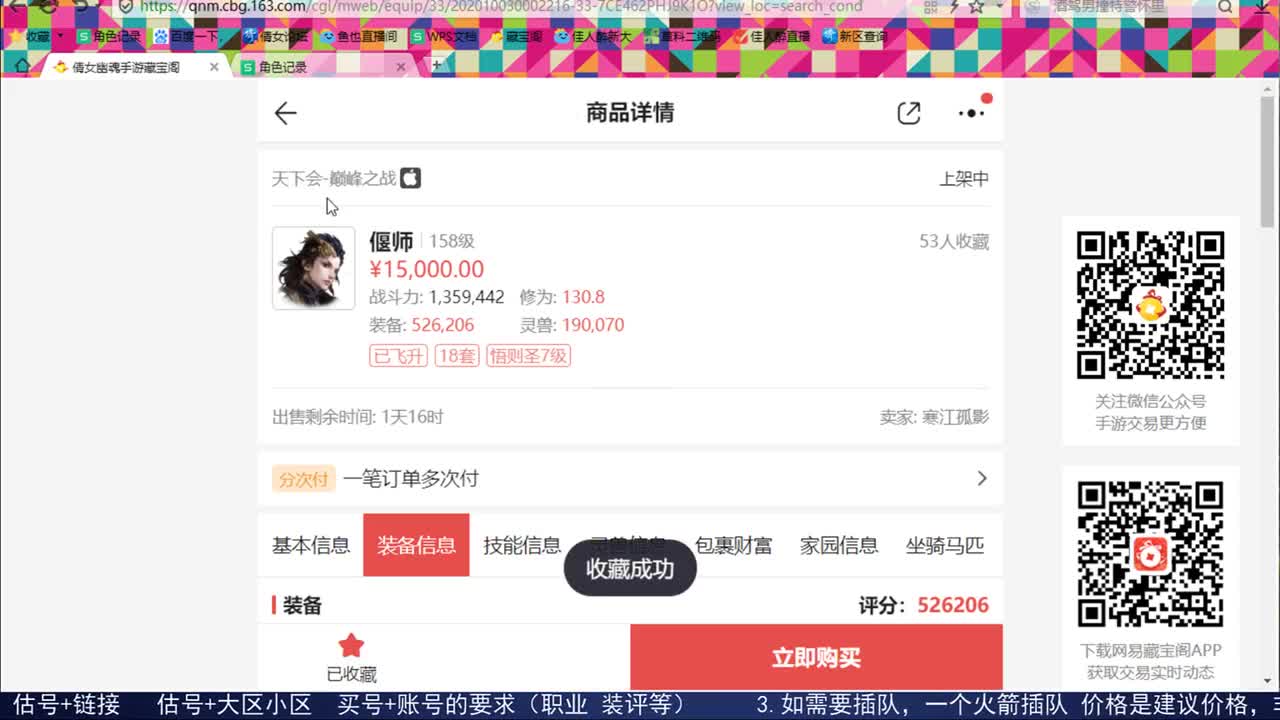Open the share icon in header
The width and height of the screenshot is (1280, 720).
pyautogui.click(x=908, y=113)
